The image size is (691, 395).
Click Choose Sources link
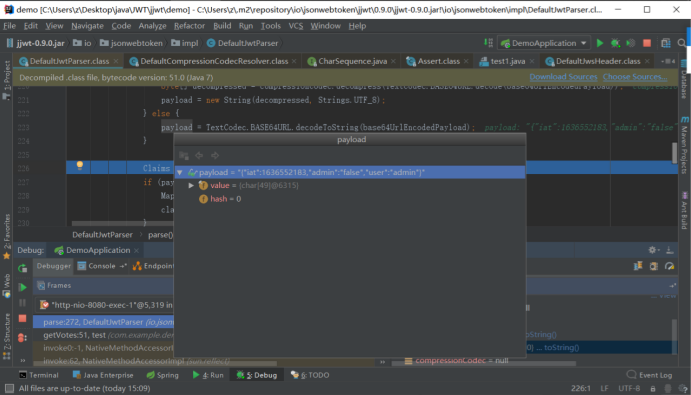(x=635, y=77)
